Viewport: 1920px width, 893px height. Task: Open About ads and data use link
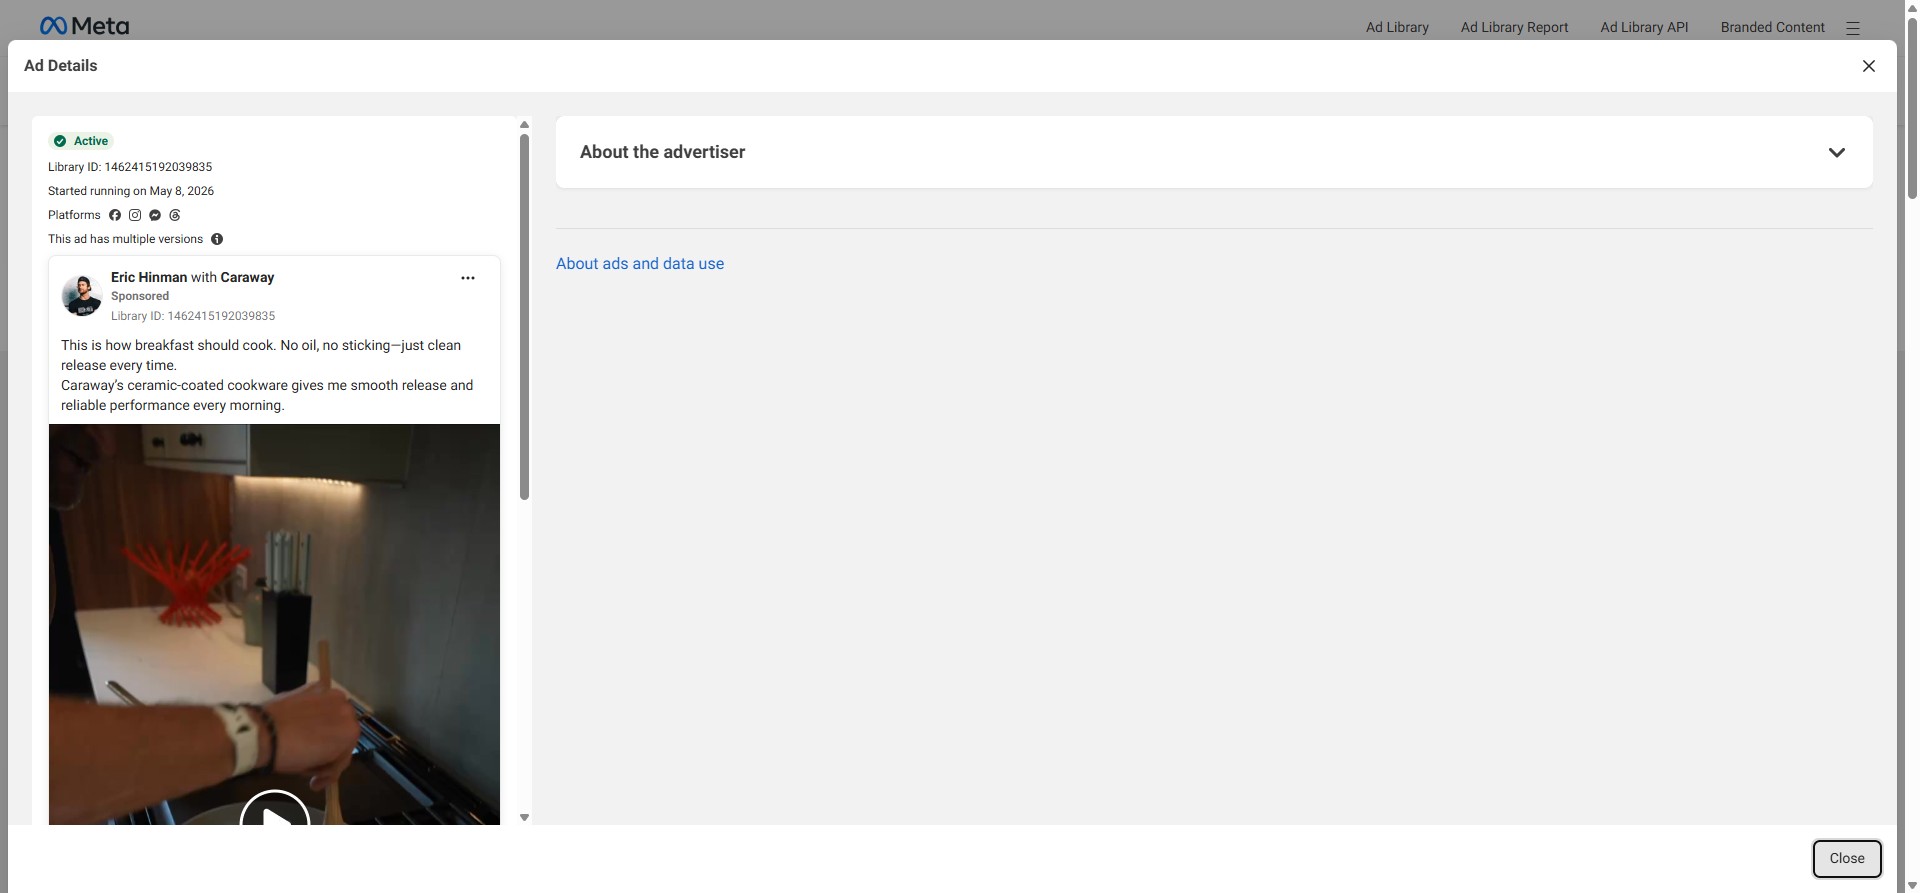[x=640, y=264]
